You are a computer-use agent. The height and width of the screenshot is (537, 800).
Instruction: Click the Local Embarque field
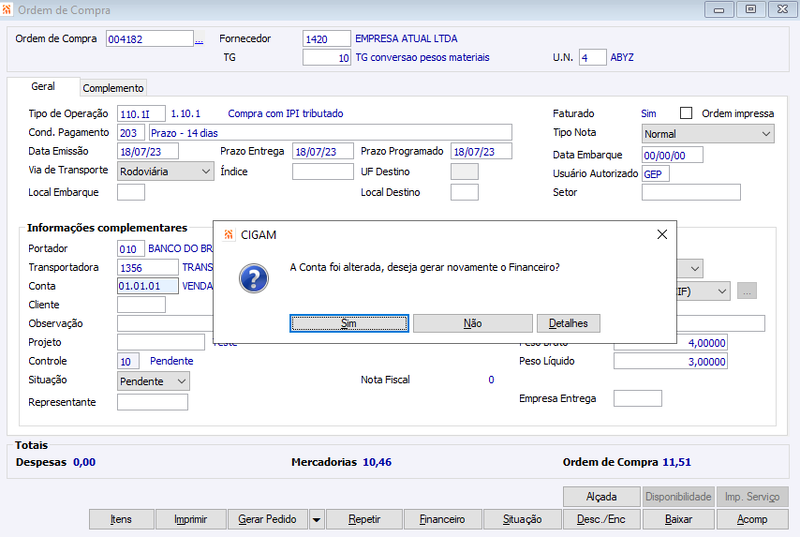[131, 192]
